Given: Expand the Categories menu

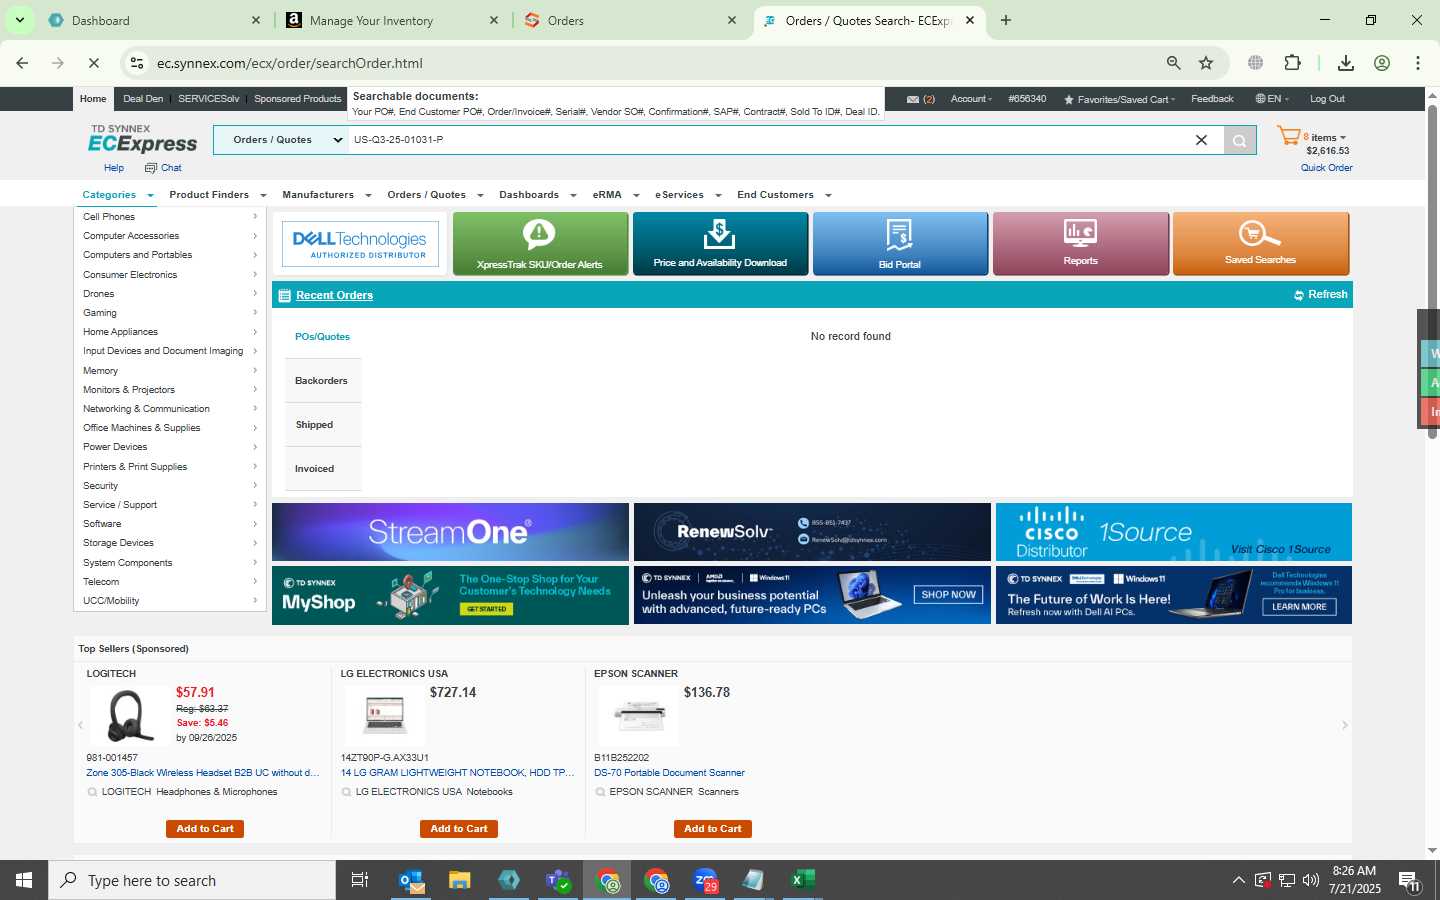Looking at the screenshot, I should (118, 195).
